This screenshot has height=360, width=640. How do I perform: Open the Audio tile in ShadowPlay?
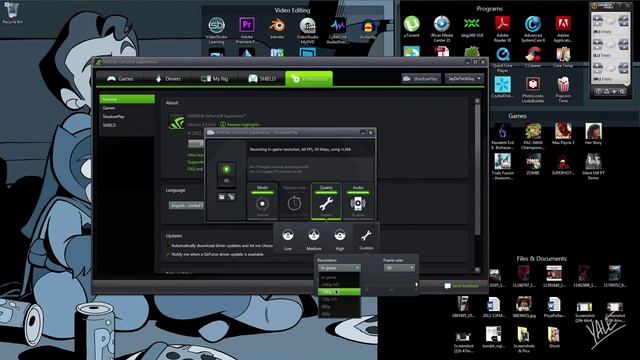pos(358,201)
